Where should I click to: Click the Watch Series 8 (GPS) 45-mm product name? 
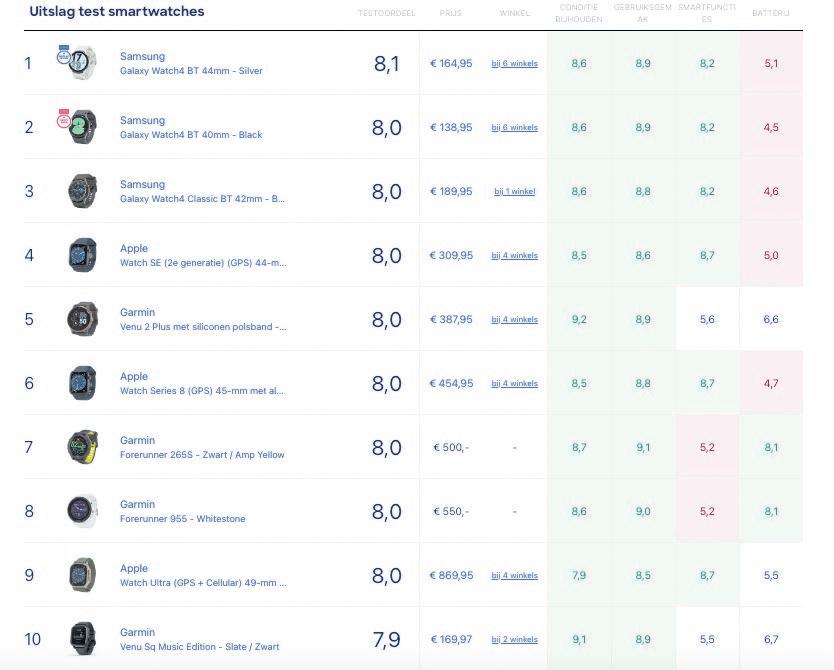click(x=202, y=391)
